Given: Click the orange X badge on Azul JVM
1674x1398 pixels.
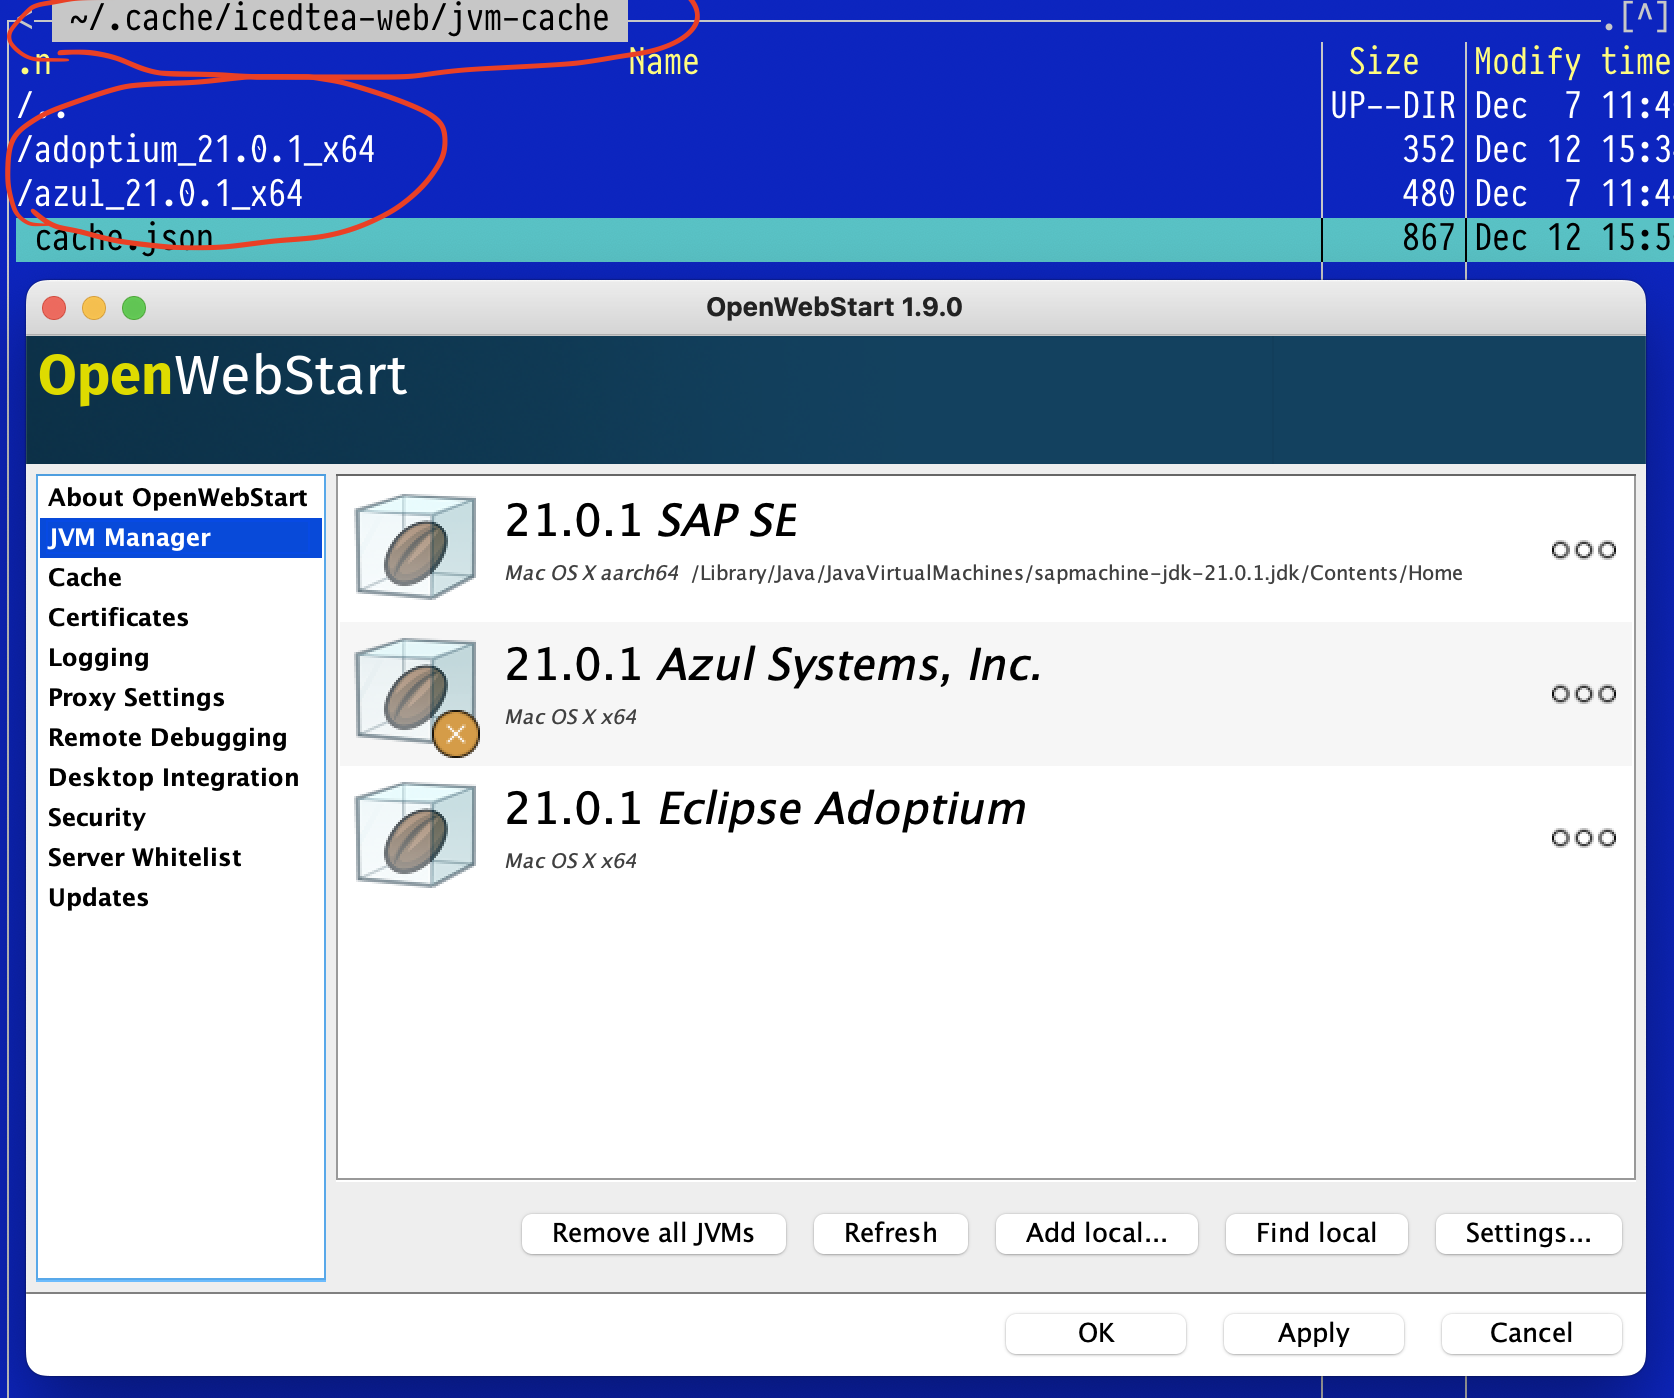Looking at the screenshot, I should tap(456, 734).
